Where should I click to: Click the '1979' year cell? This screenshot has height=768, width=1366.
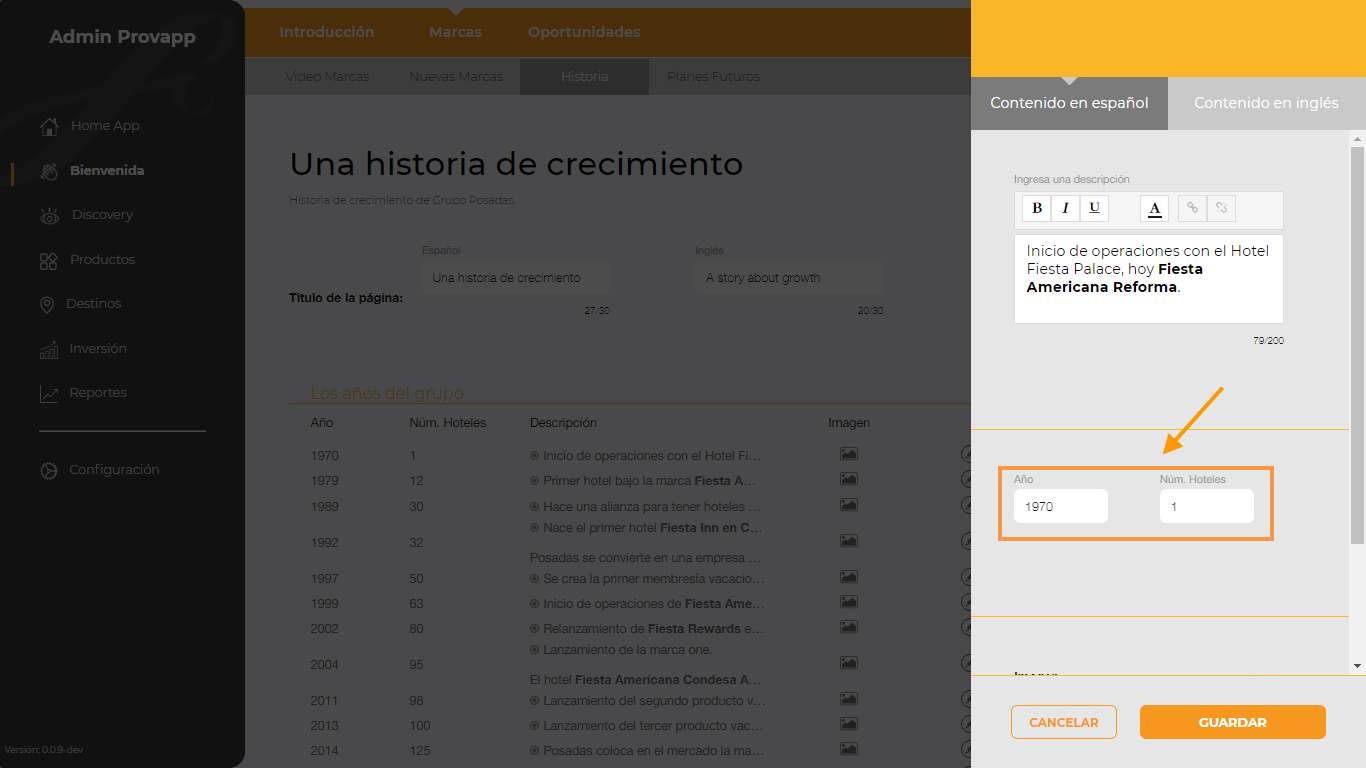(x=324, y=481)
